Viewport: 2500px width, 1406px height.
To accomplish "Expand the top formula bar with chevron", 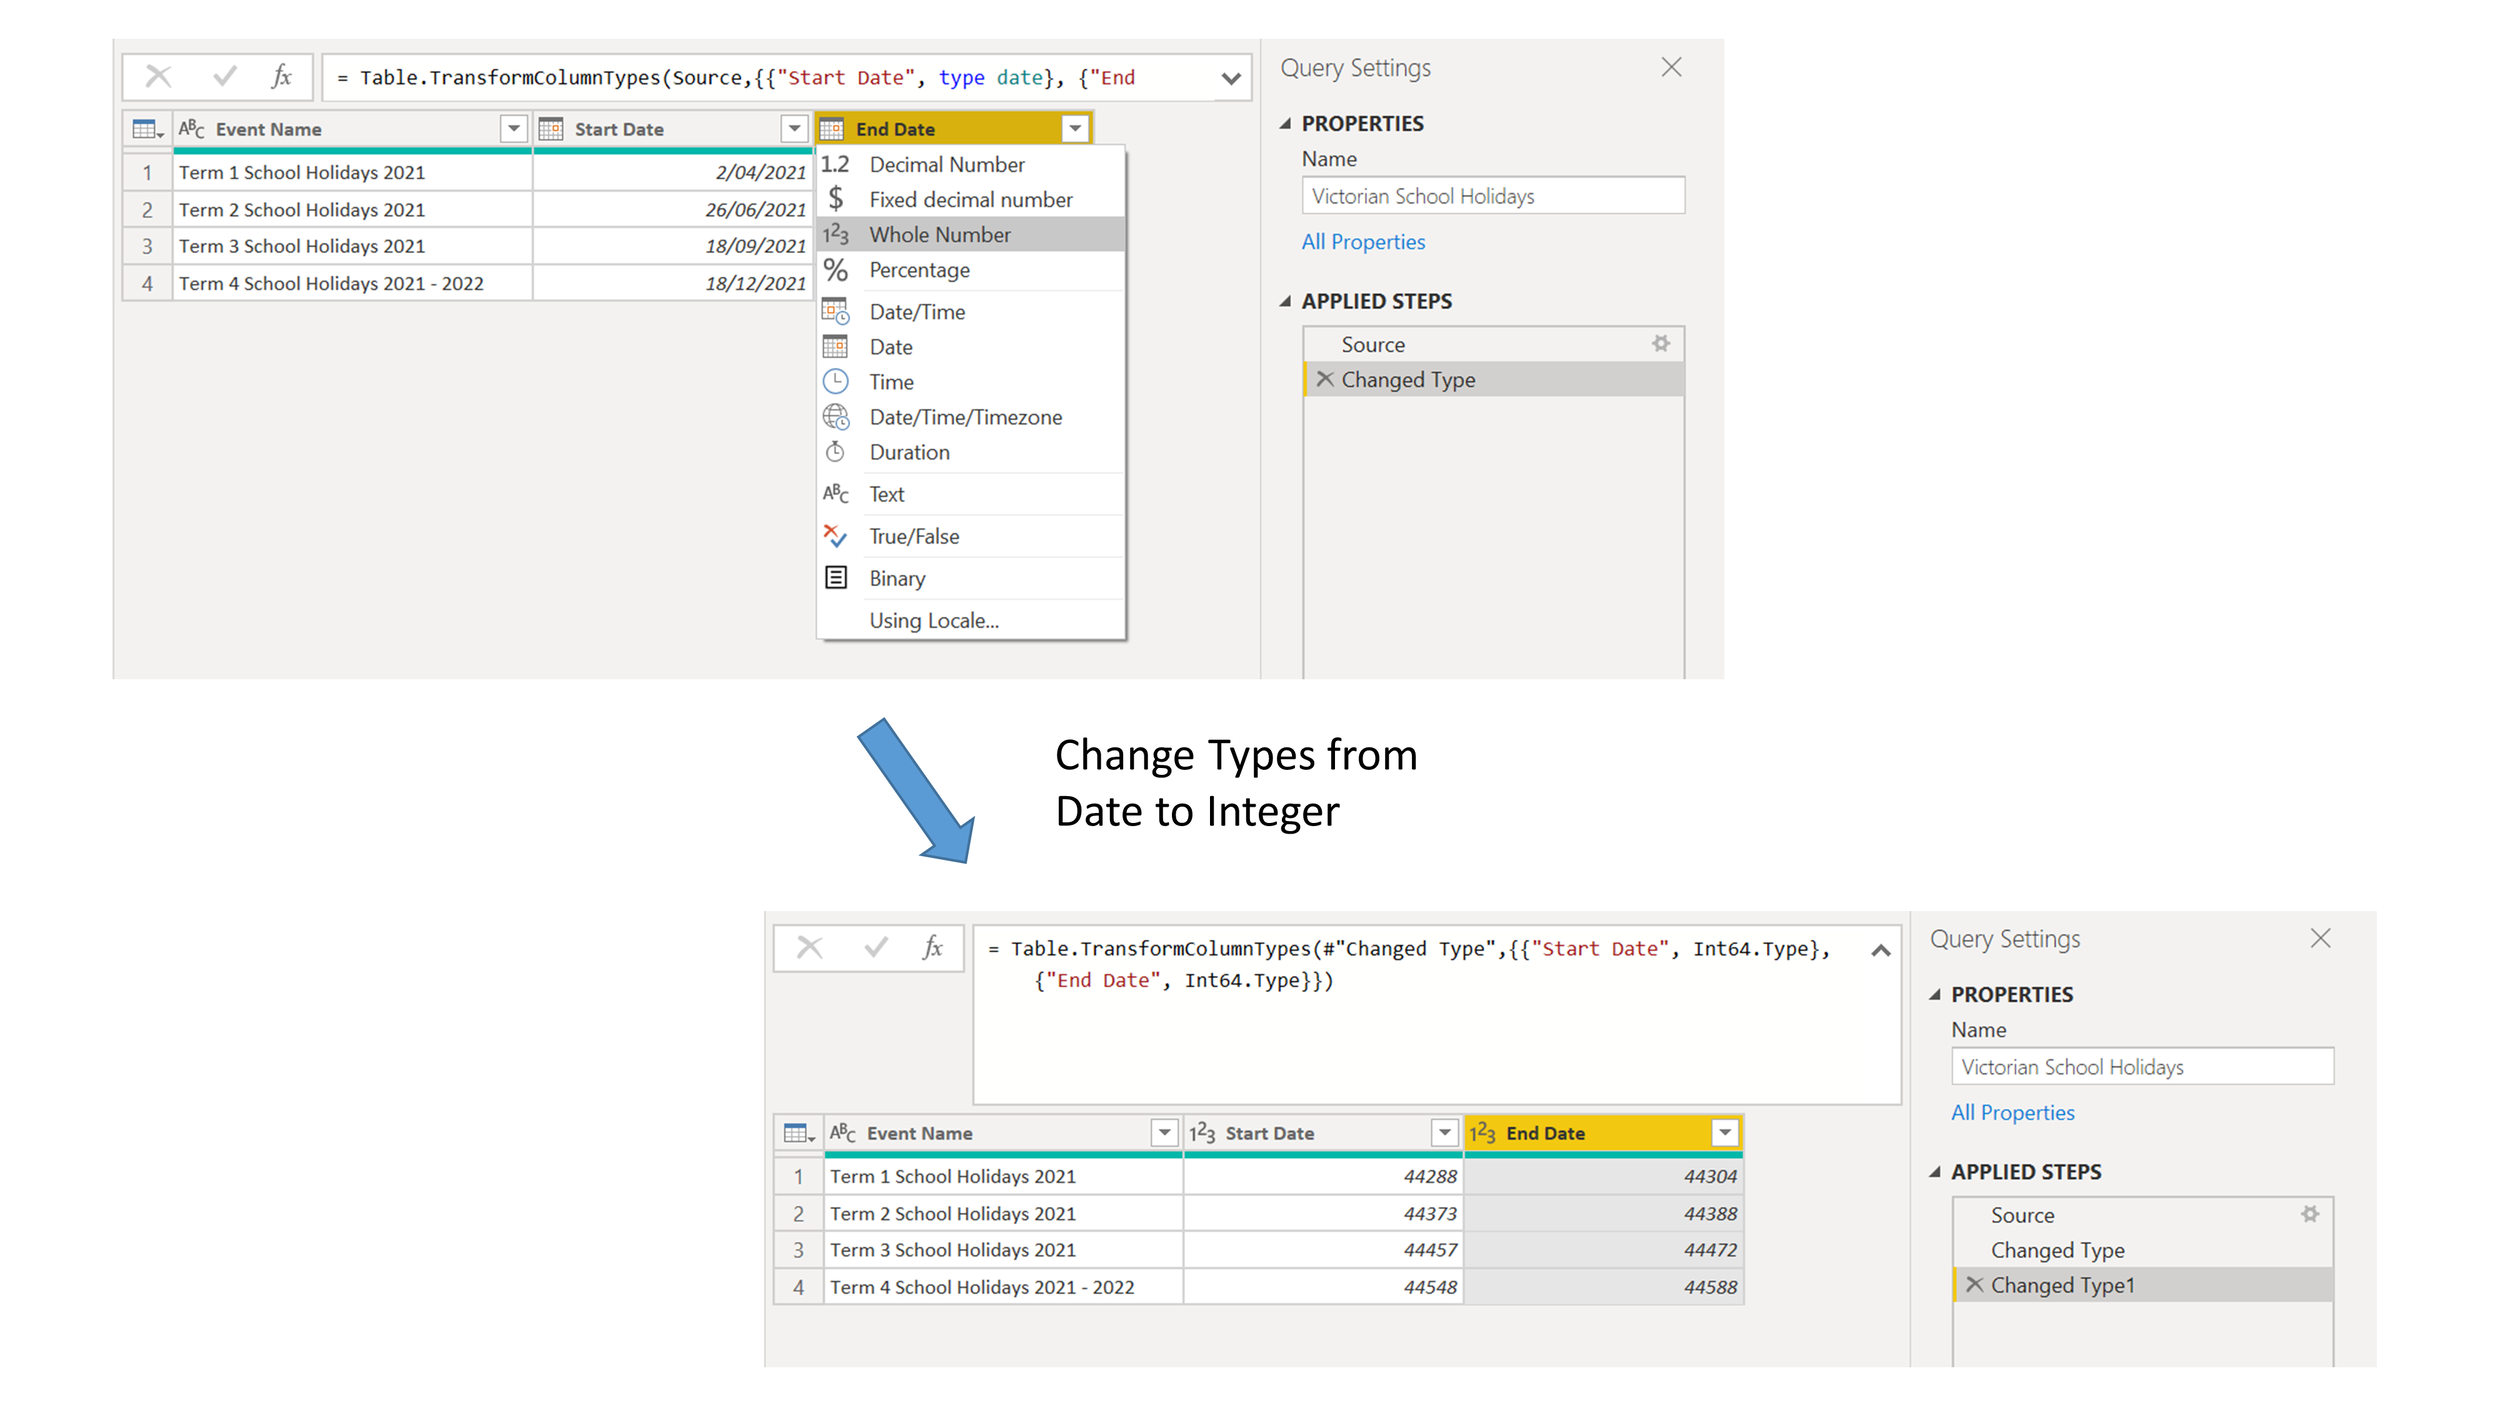I will (1231, 78).
